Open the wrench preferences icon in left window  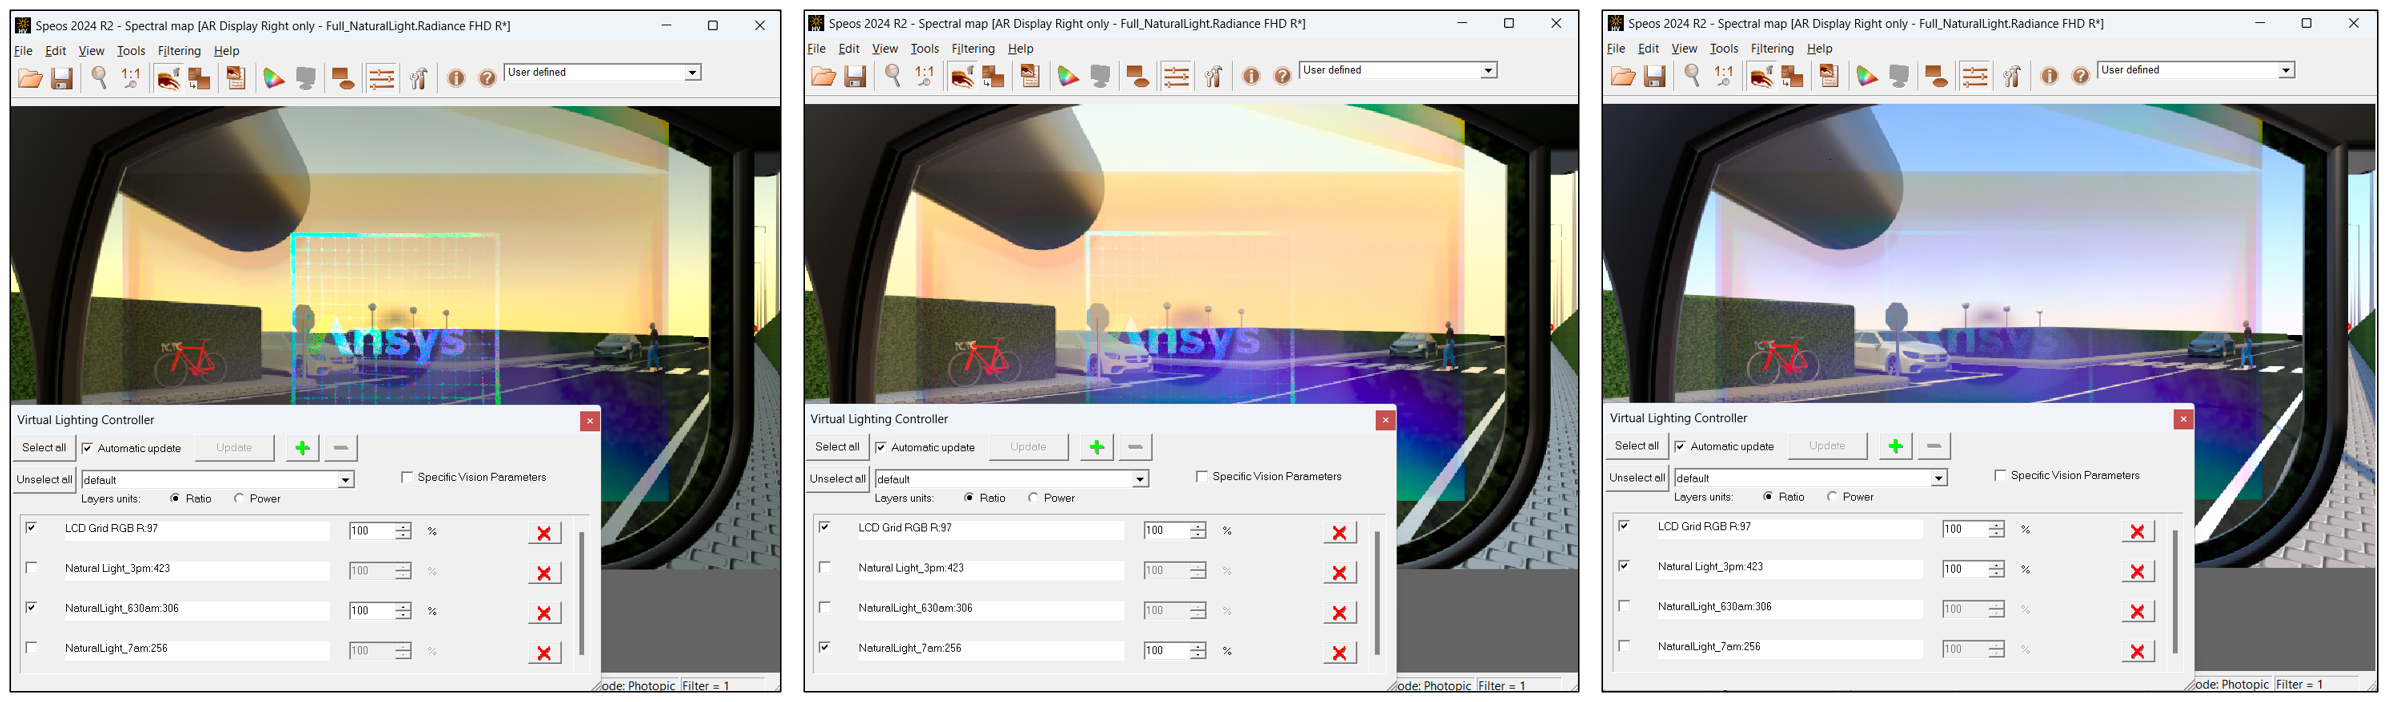click(x=418, y=79)
